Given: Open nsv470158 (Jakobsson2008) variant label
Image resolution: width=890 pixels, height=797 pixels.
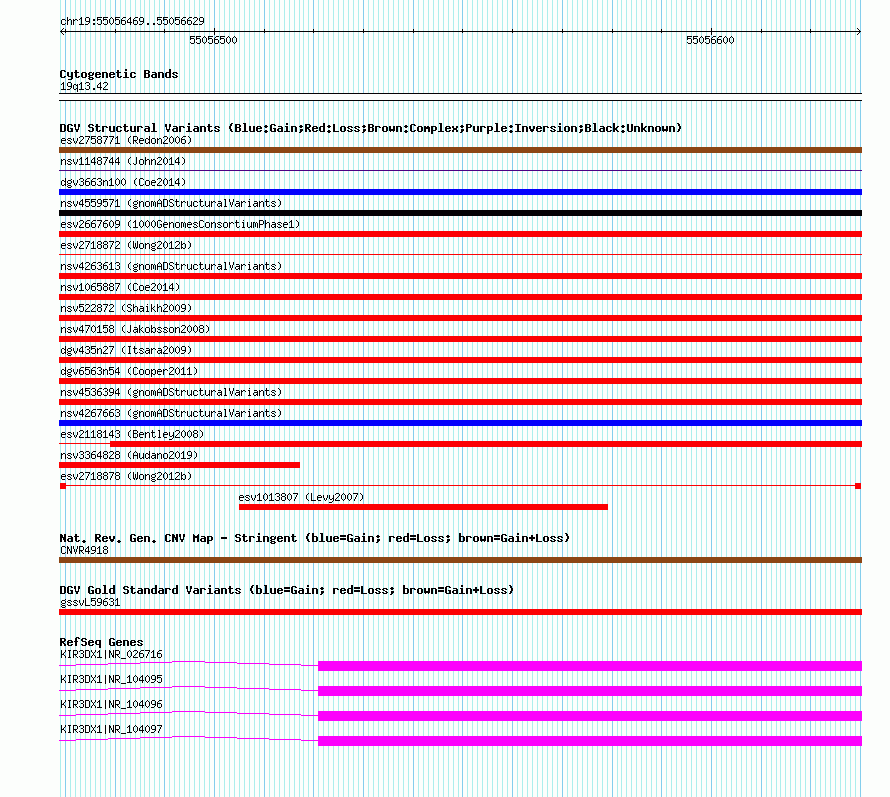Looking at the screenshot, I should pos(135,329).
